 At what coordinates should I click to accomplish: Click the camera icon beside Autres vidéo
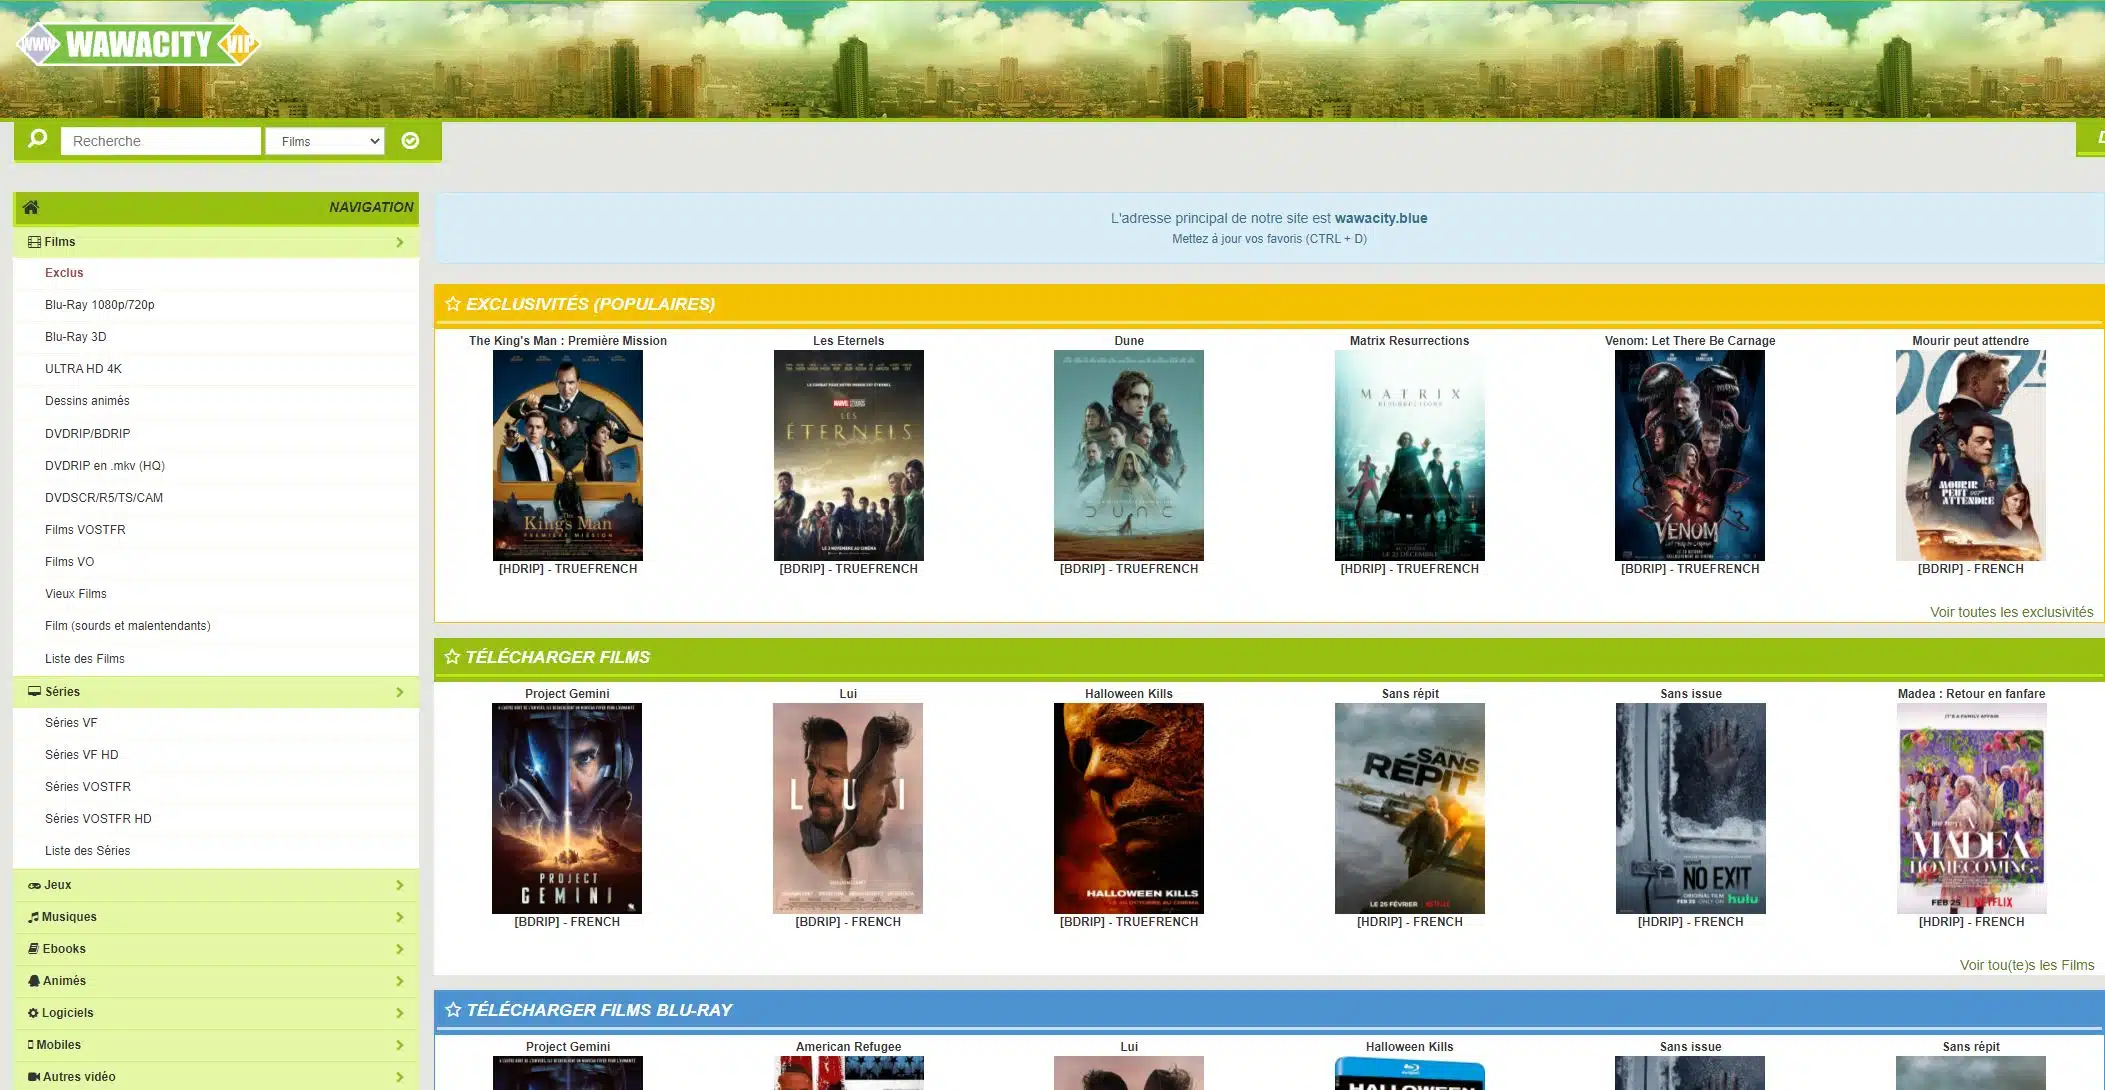pyautogui.click(x=34, y=1077)
